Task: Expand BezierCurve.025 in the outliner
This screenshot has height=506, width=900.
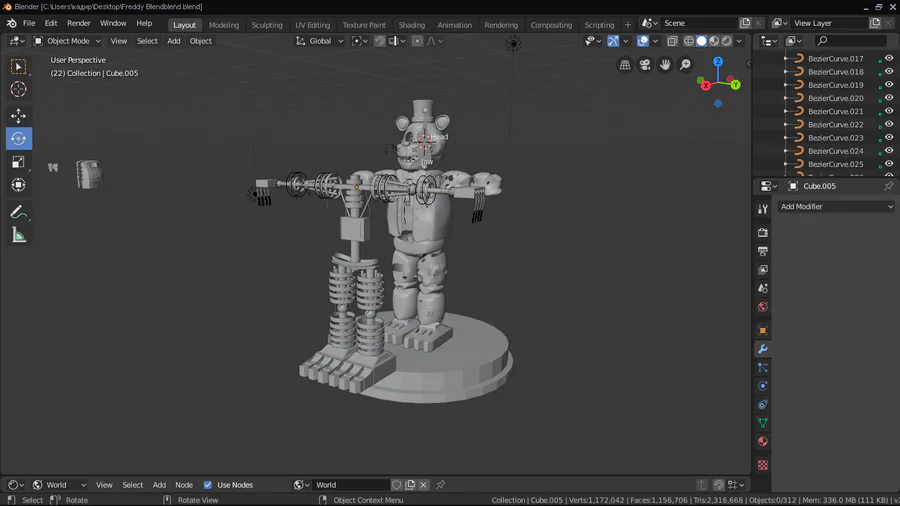Action: [786, 164]
